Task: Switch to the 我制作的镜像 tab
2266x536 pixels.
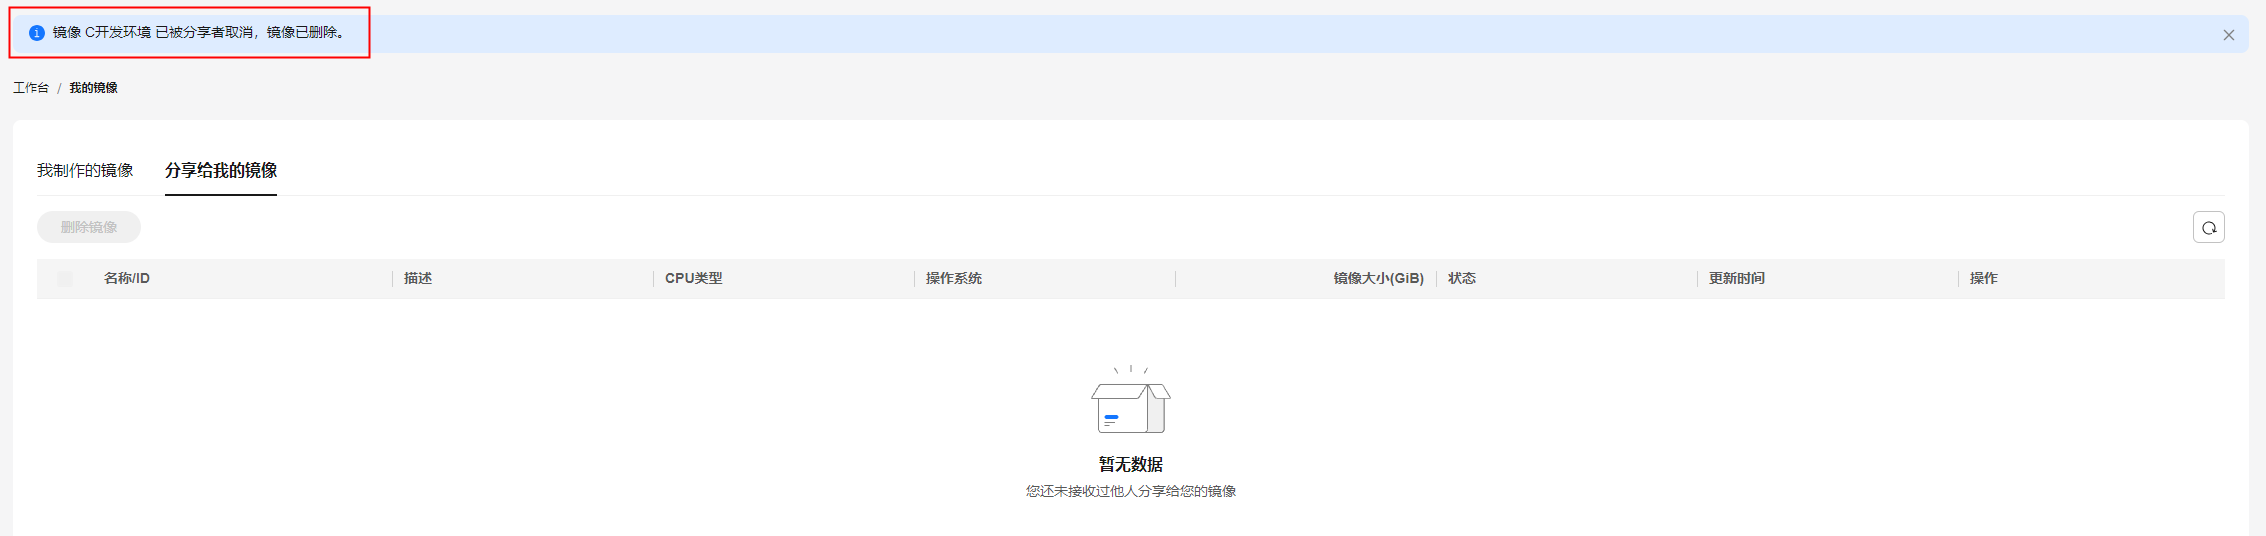Action: [x=85, y=170]
